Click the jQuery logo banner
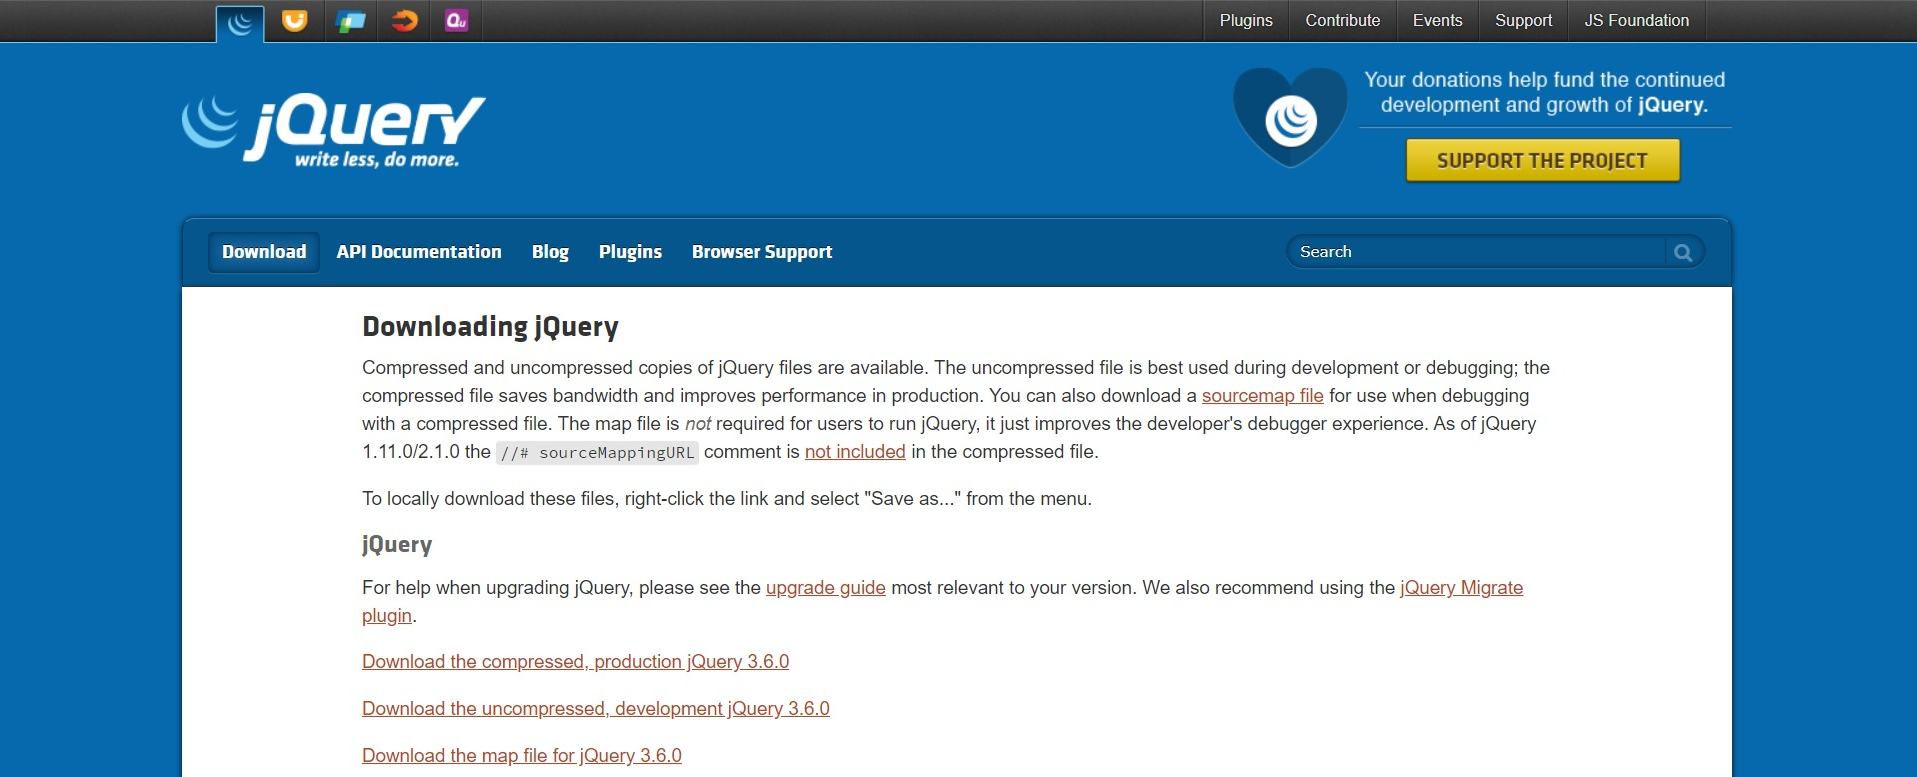1917x777 pixels. point(334,130)
